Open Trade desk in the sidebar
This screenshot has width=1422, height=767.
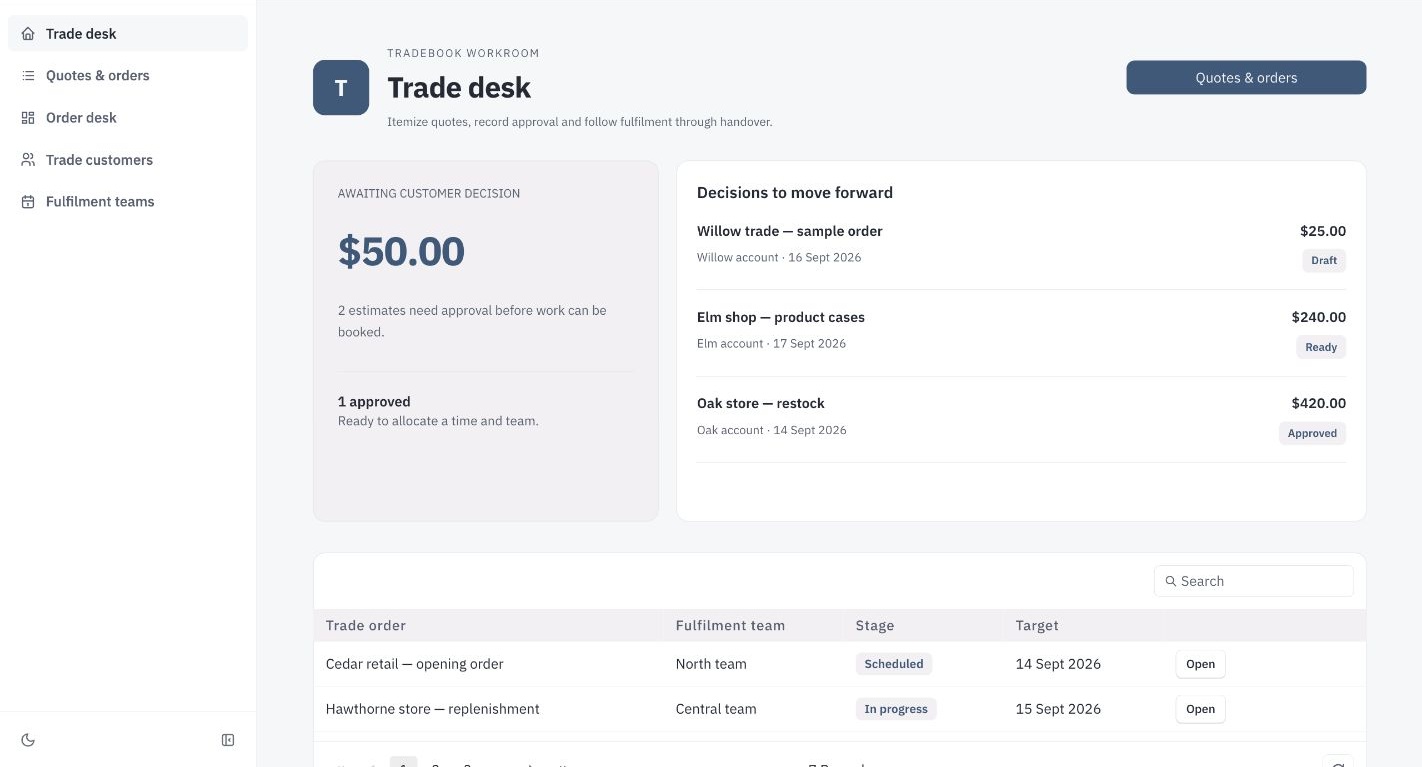[x=128, y=33]
